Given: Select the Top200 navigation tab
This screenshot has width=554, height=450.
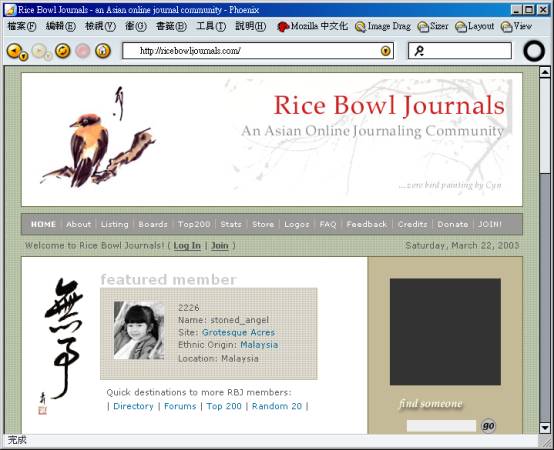Looking at the screenshot, I should coord(194,224).
